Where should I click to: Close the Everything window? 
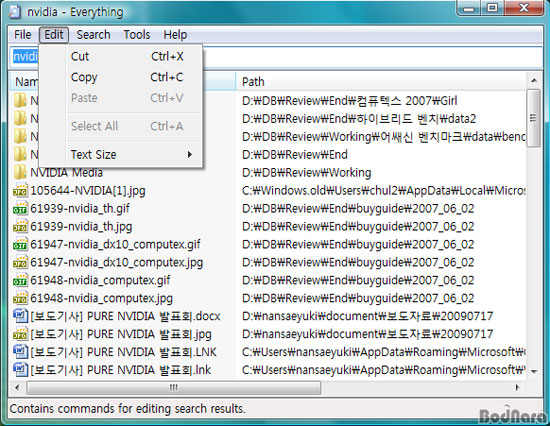pos(525,8)
